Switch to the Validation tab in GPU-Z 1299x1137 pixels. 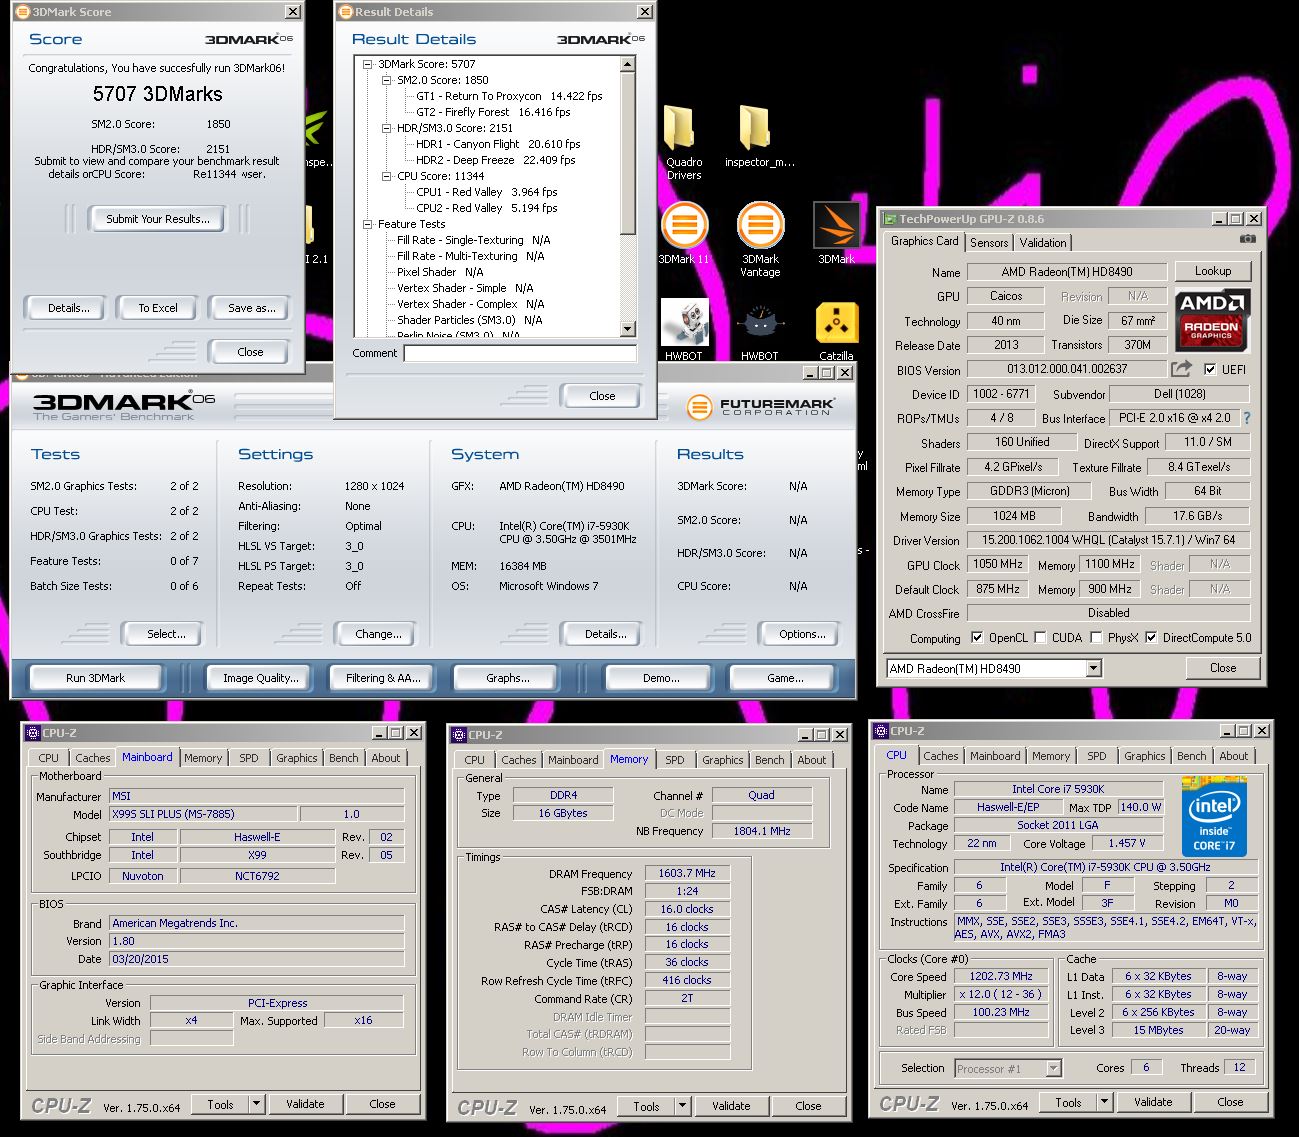[1043, 243]
